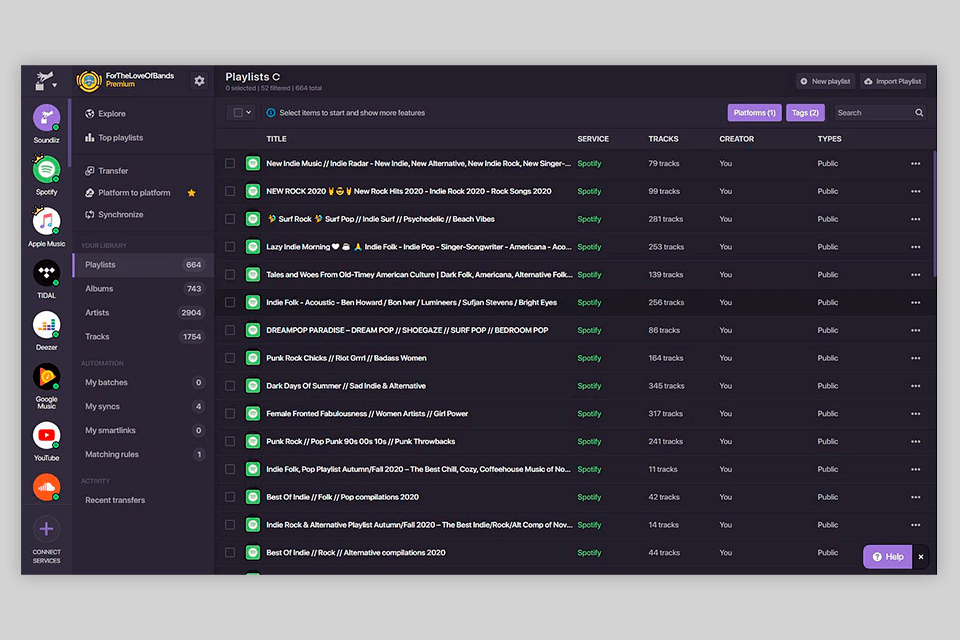
Task: Select the Deezer service icon
Action: click(47, 325)
